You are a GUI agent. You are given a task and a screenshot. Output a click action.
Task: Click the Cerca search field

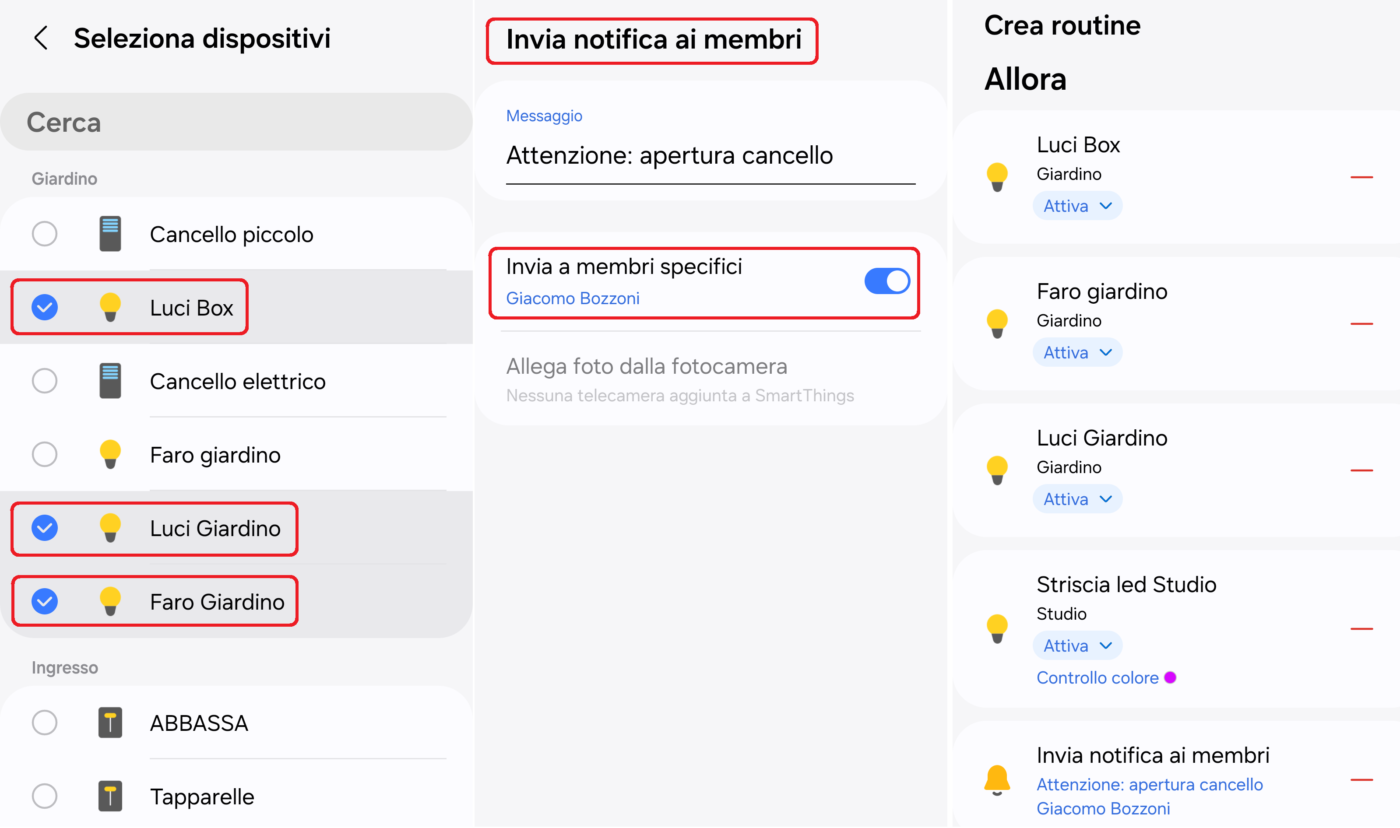click(x=236, y=123)
